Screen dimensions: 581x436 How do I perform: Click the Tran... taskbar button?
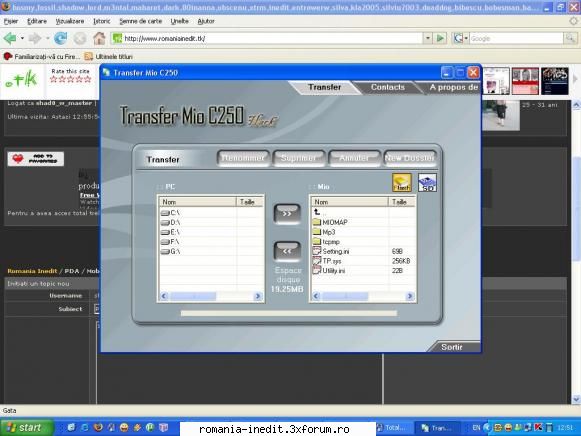click(x=438, y=428)
